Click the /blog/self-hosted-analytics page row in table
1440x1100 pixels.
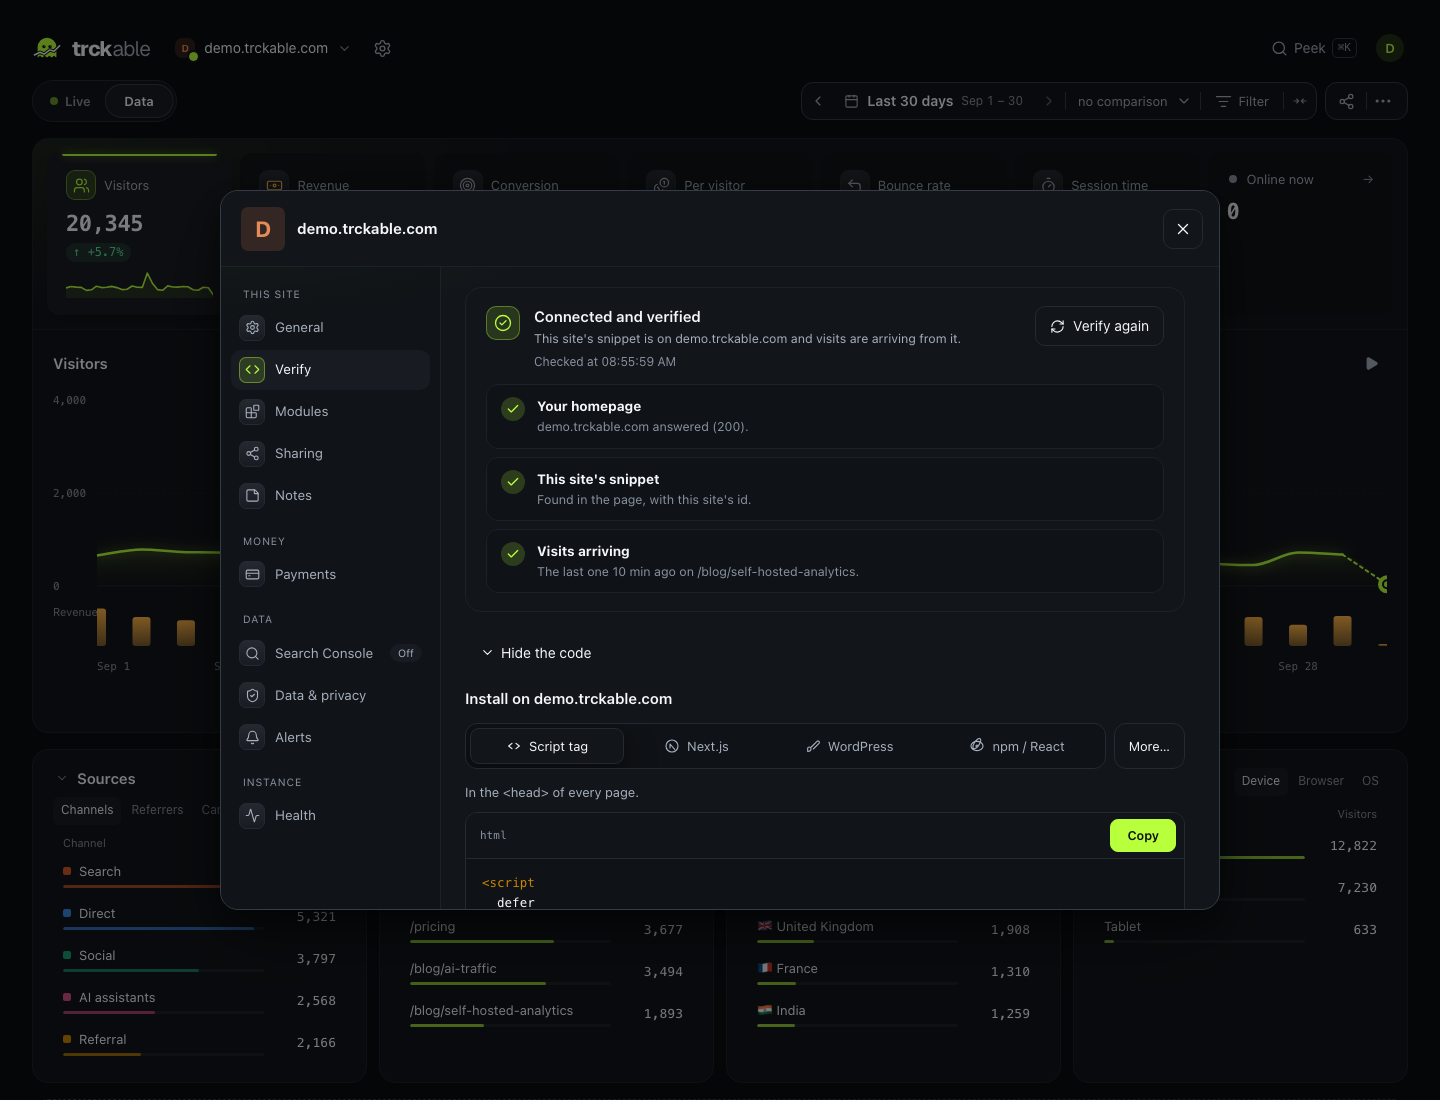click(x=546, y=1013)
